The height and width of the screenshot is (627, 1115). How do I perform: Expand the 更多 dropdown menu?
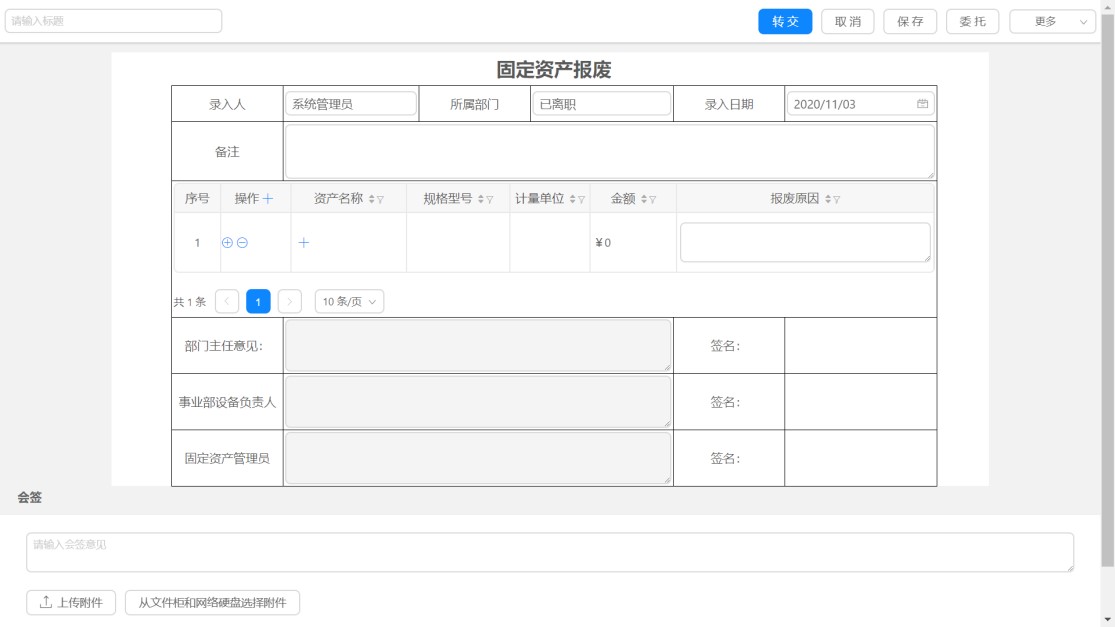tap(1052, 21)
